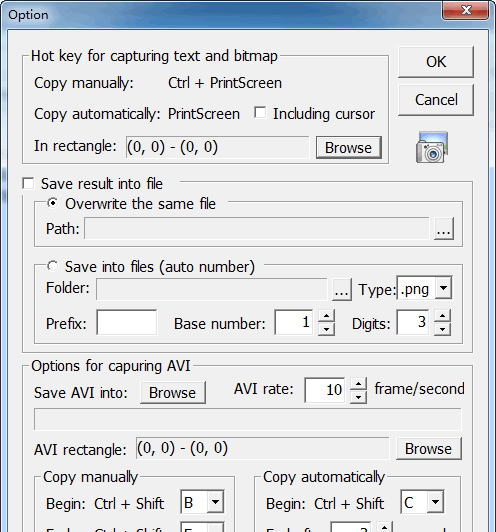Open Folder ellipsis browse button
This screenshot has width=496, height=532.
[341, 290]
